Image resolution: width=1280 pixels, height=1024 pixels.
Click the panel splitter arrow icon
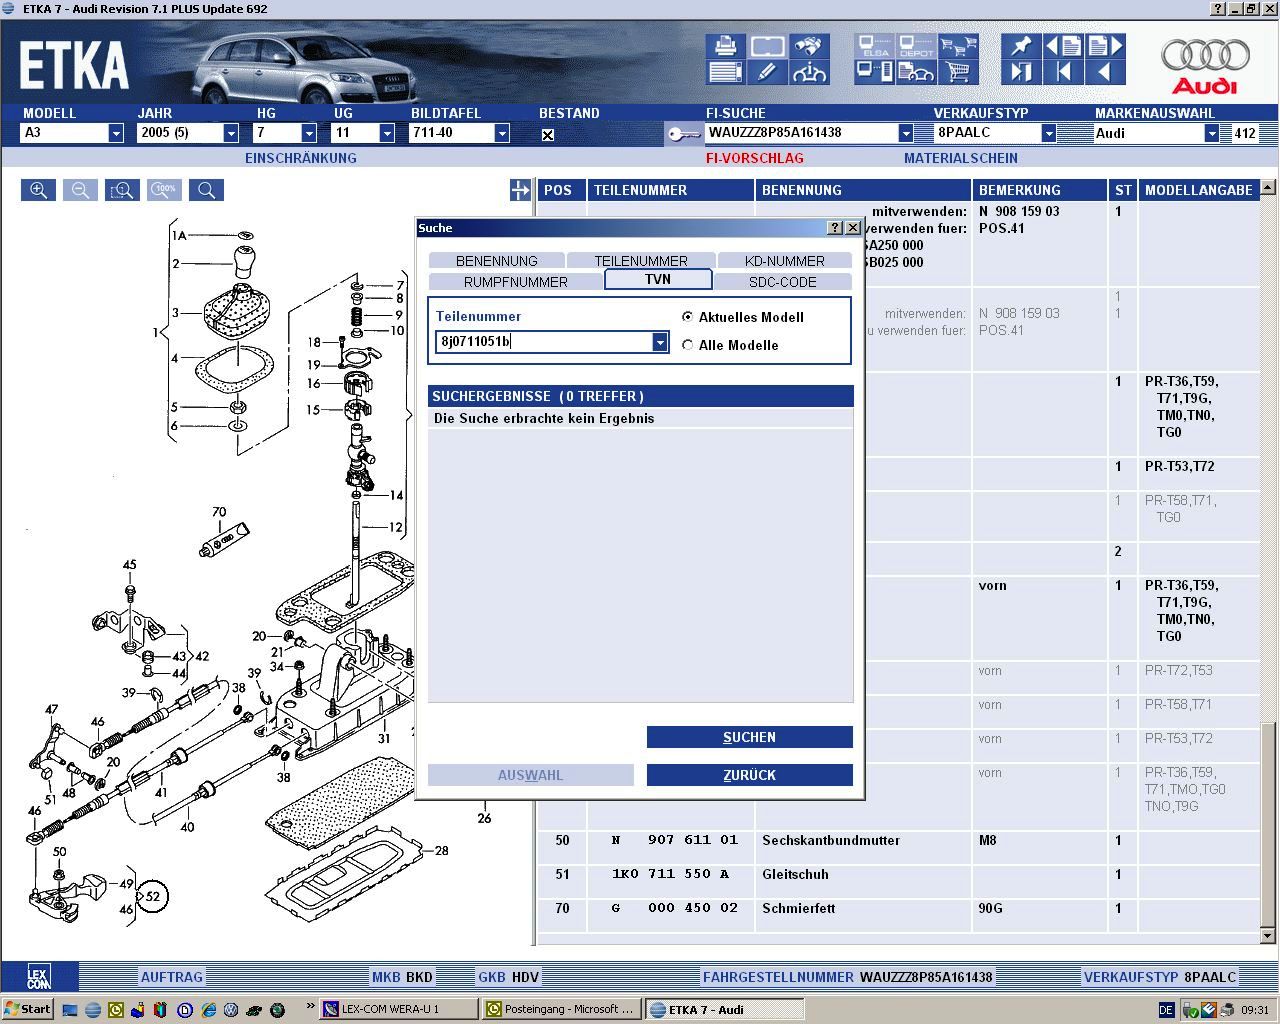(x=520, y=190)
